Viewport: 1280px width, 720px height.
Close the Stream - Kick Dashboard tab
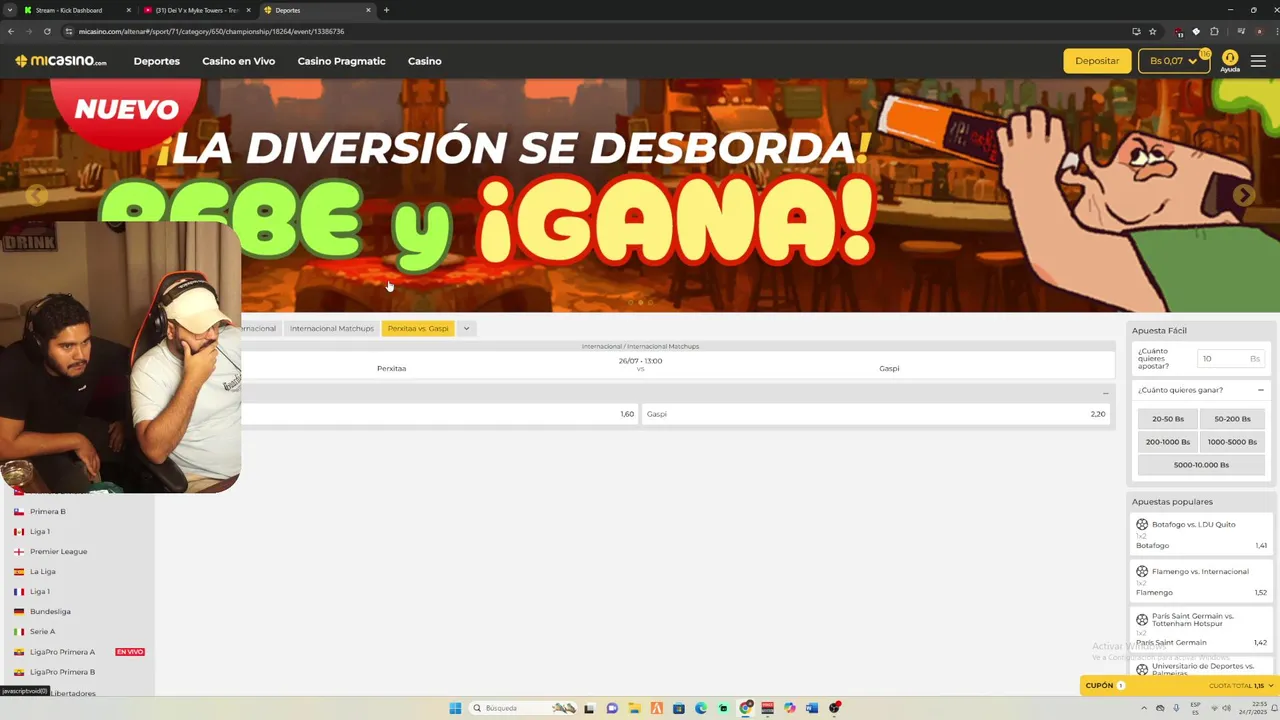tap(129, 10)
